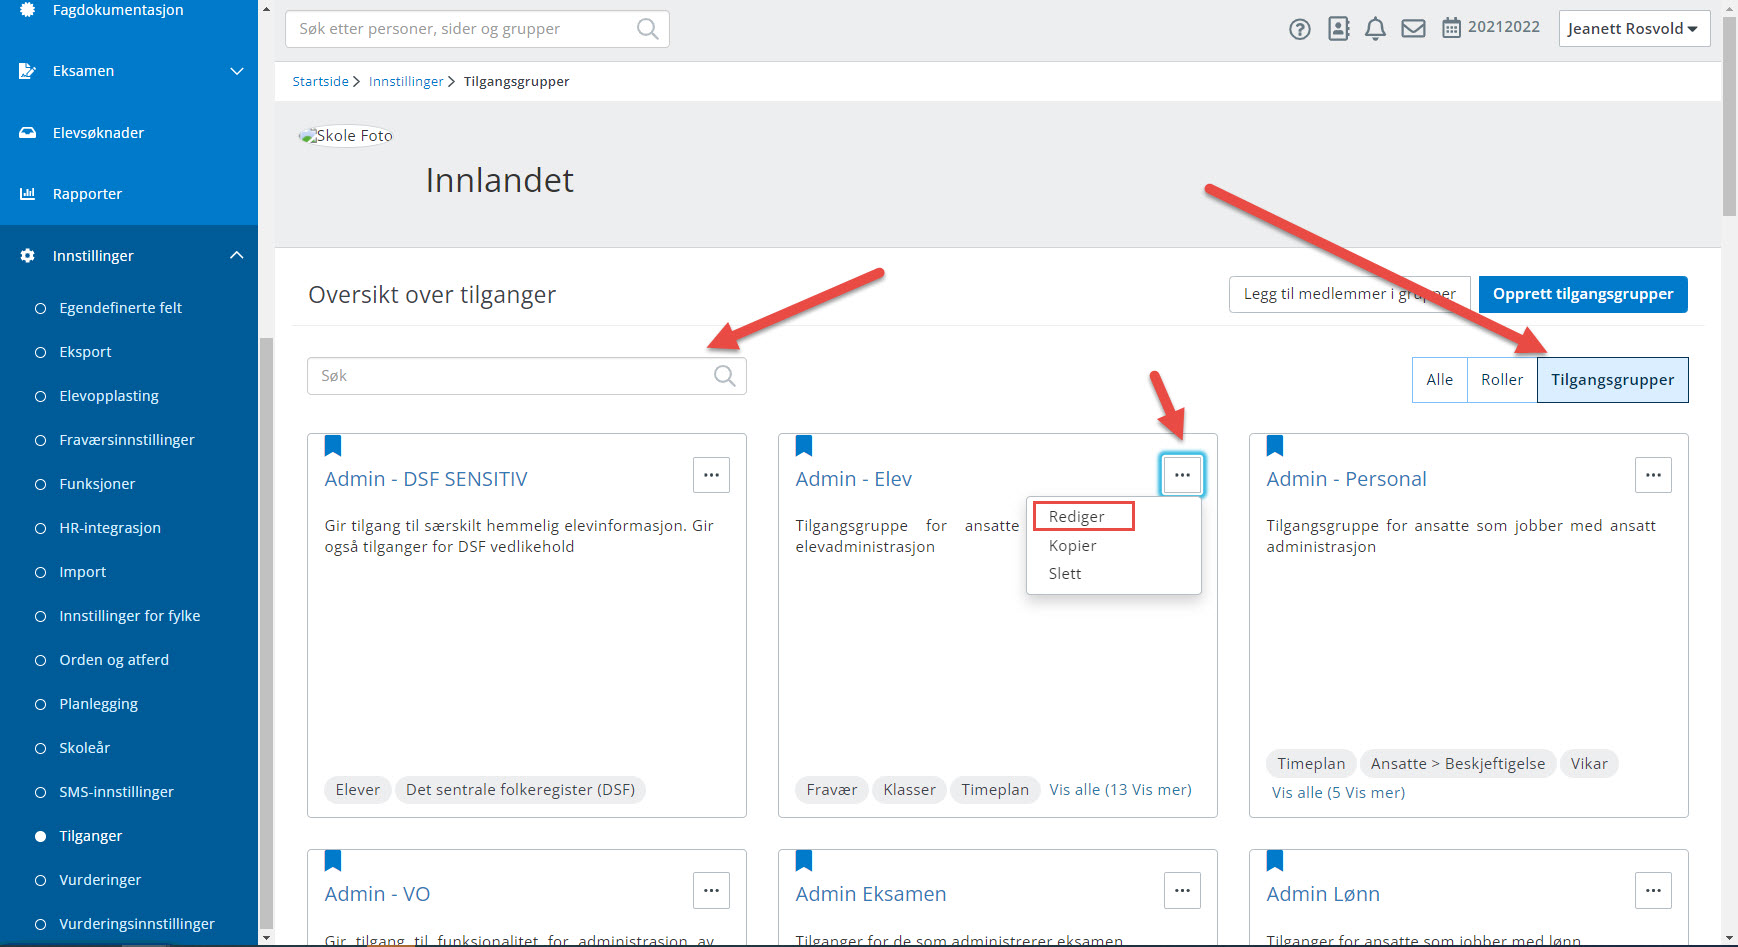
Task: Open the Admin - DSF SENSITIV title
Action: tap(426, 479)
